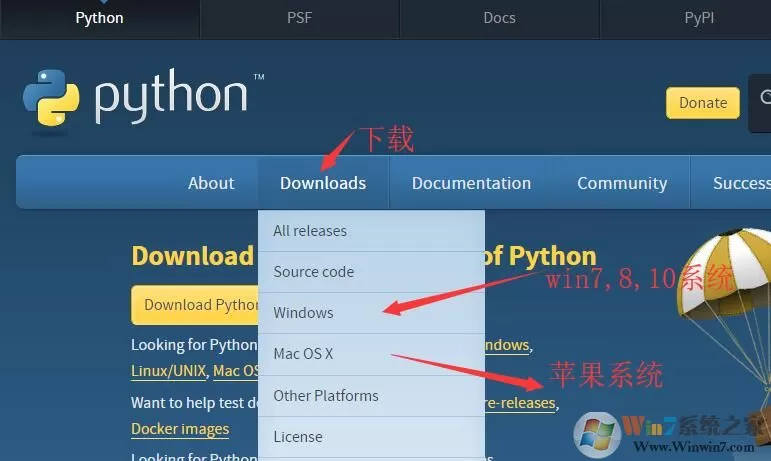Open the Downloads menu
Image resolution: width=771 pixels, height=461 pixels.
[x=323, y=183]
